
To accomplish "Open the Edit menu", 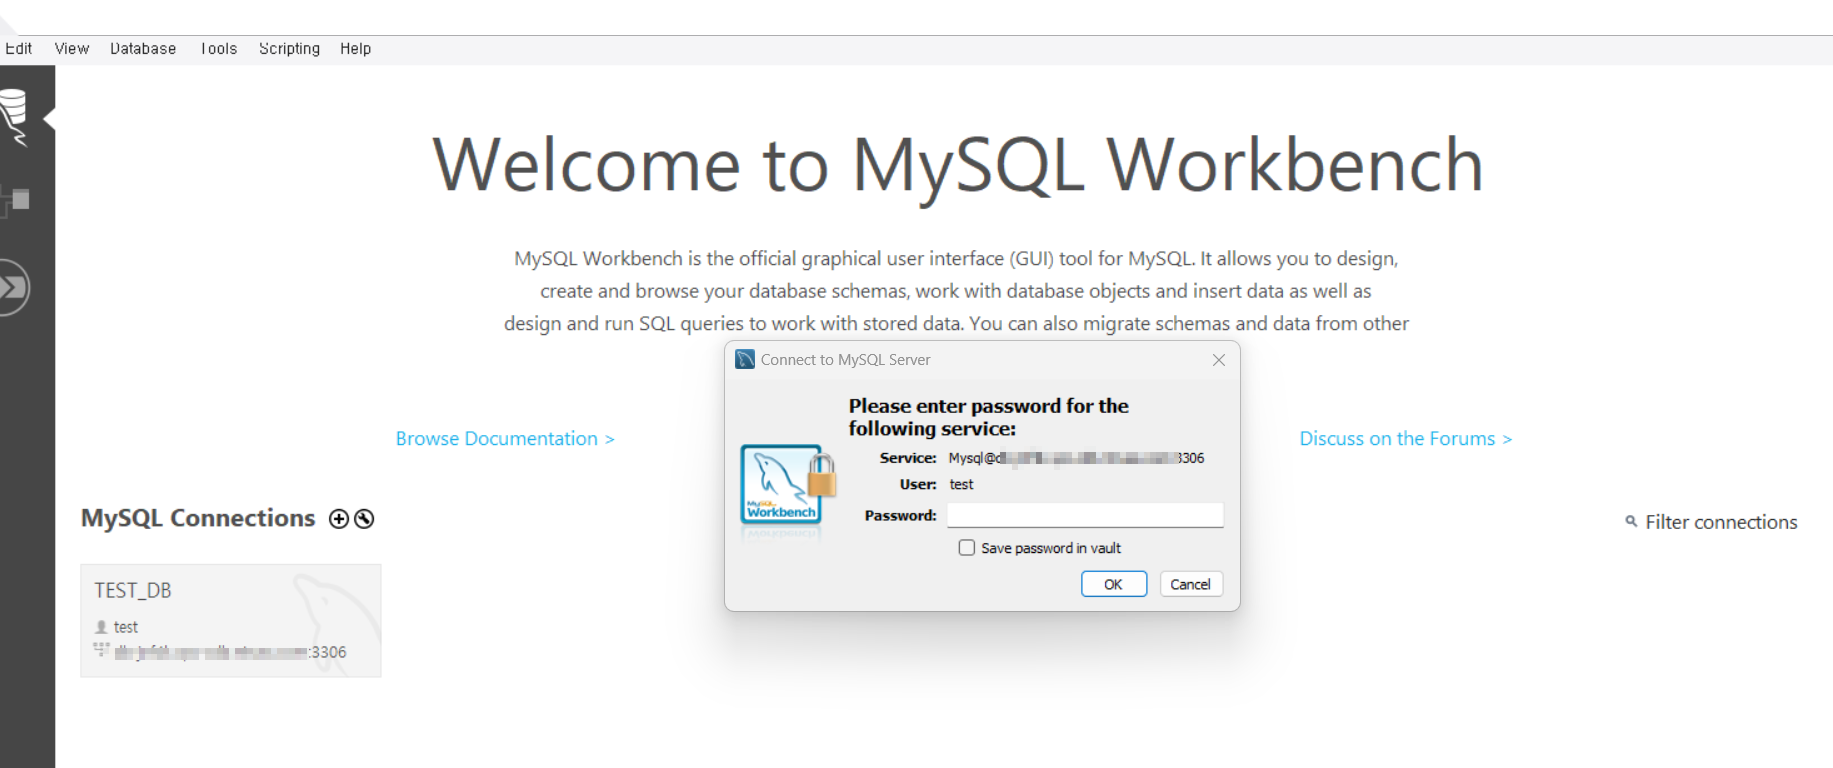I will [18, 48].
